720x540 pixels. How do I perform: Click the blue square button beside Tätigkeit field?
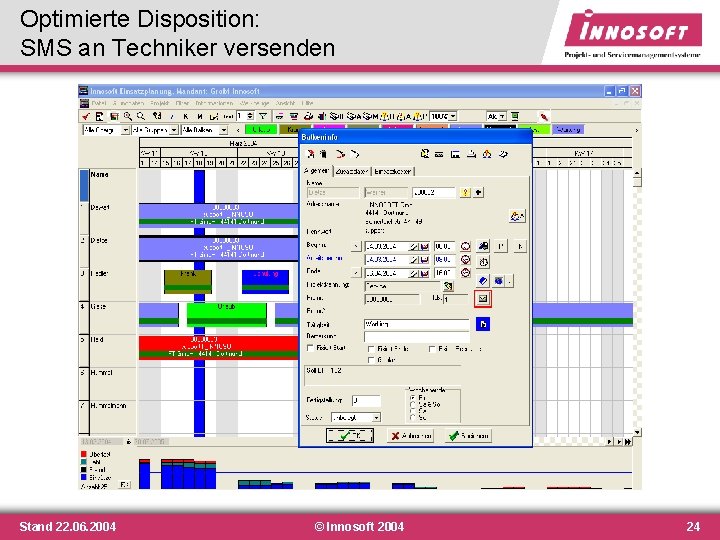point(483,324)
